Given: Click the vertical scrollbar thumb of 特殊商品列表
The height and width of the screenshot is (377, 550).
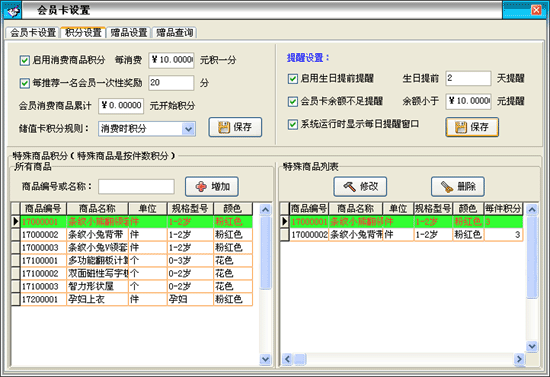Looking at the screenshot, I should [532, 257].
